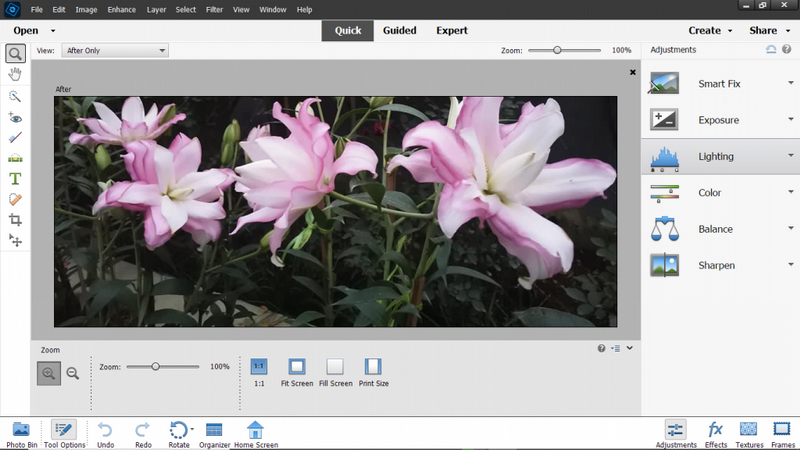
Task: Click the Exposure adjustment icon
Action: coord(664,120)
